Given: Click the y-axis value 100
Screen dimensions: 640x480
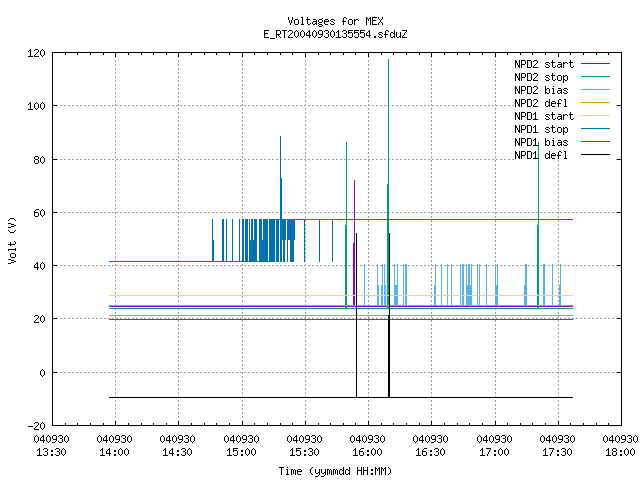Looking at the screenshot, I should point(36,107).
